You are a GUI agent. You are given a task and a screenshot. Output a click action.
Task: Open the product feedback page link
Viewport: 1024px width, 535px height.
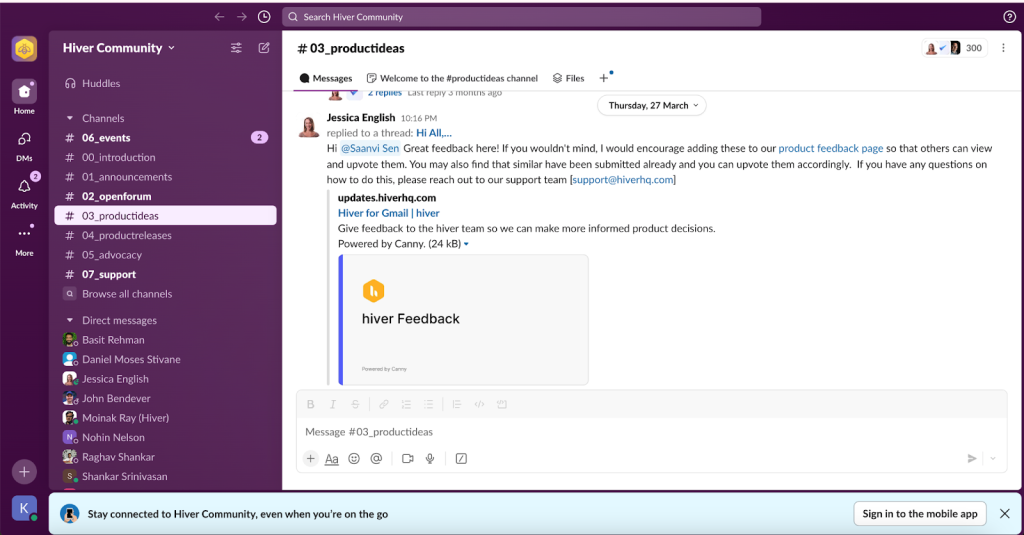(831, 148)
